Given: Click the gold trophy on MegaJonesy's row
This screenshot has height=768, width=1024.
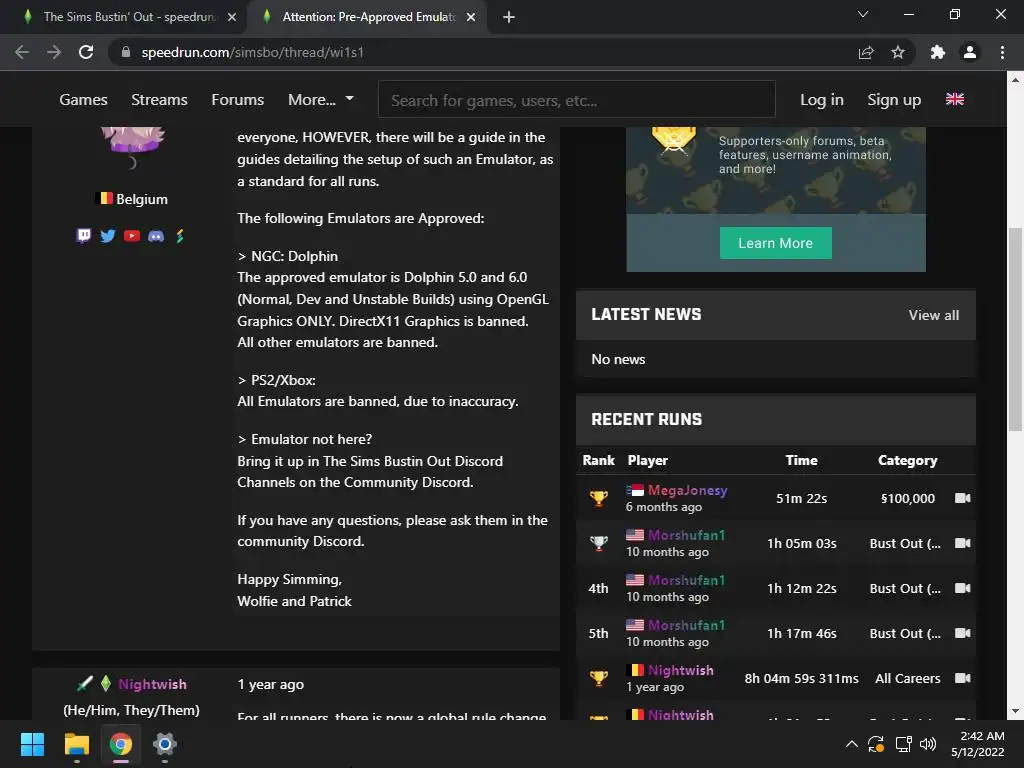Looking at the screenshot, I should [x=599, y=498].
